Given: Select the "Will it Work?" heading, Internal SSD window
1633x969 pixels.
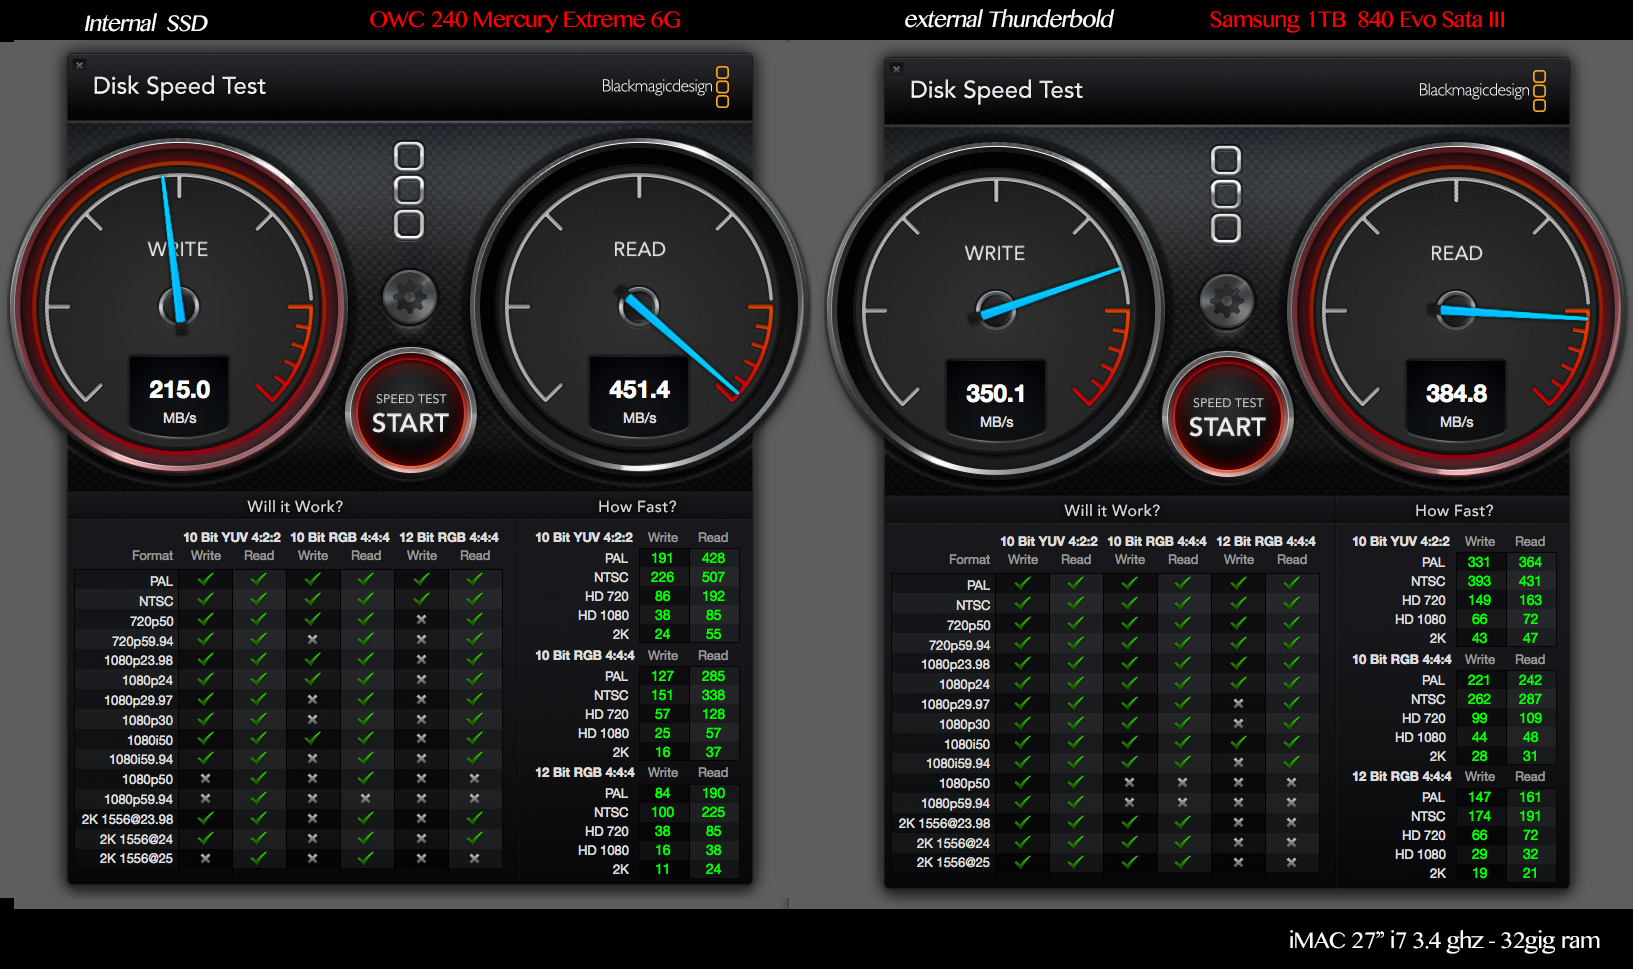Looking at the screenshot, I should (295, 507).
